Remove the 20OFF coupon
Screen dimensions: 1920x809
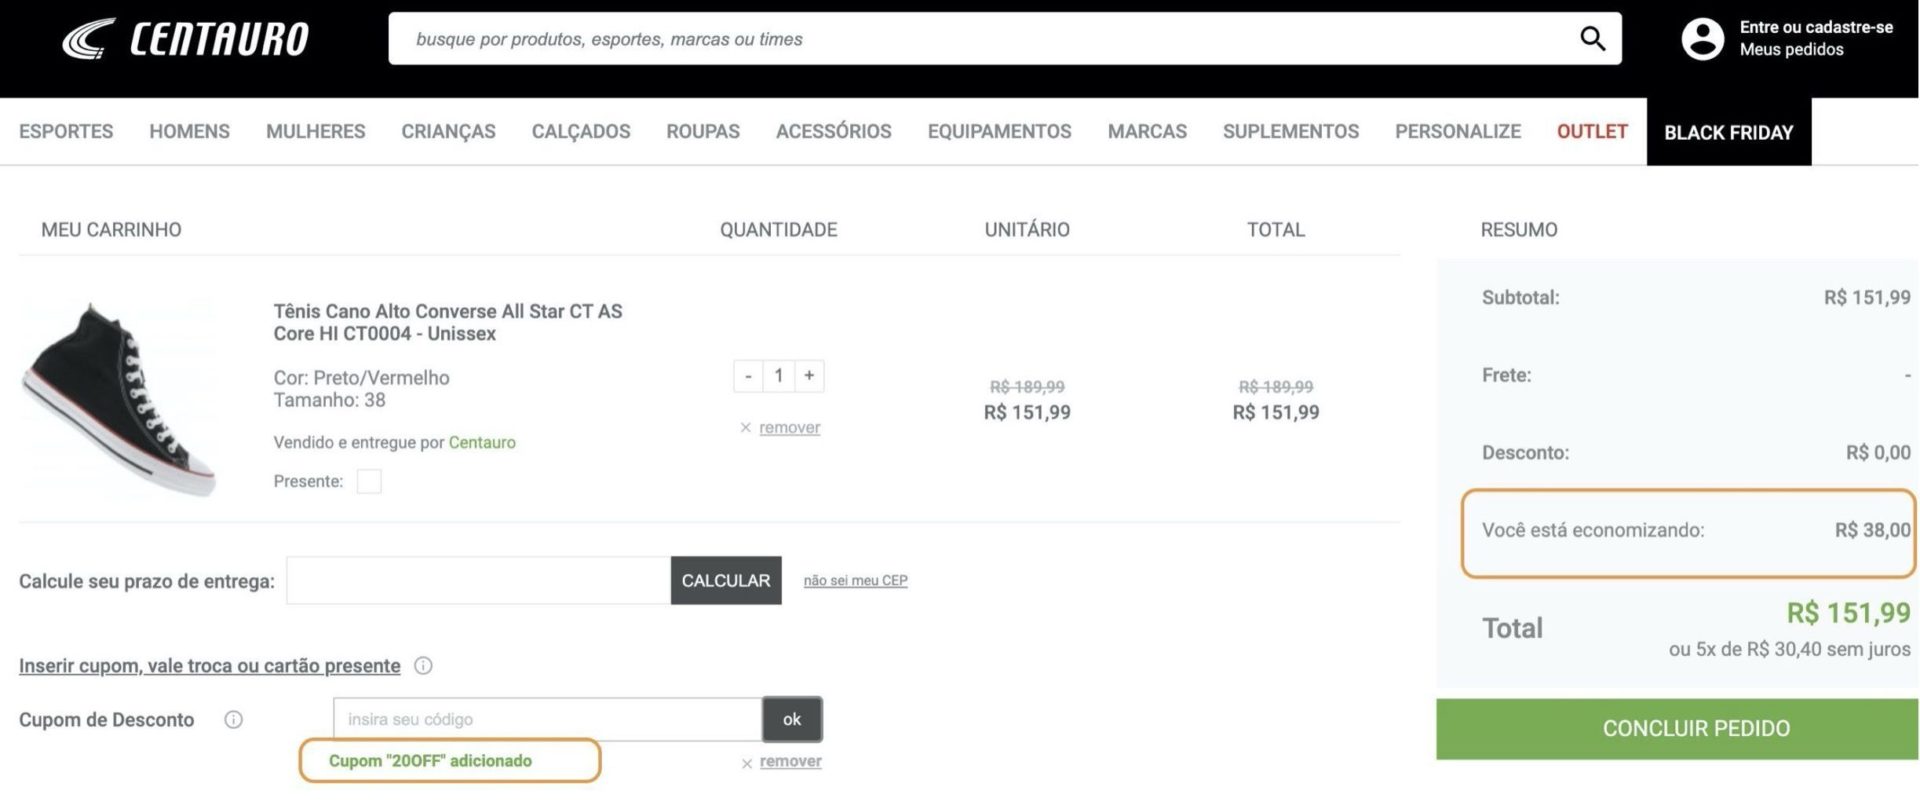[790, 762]
